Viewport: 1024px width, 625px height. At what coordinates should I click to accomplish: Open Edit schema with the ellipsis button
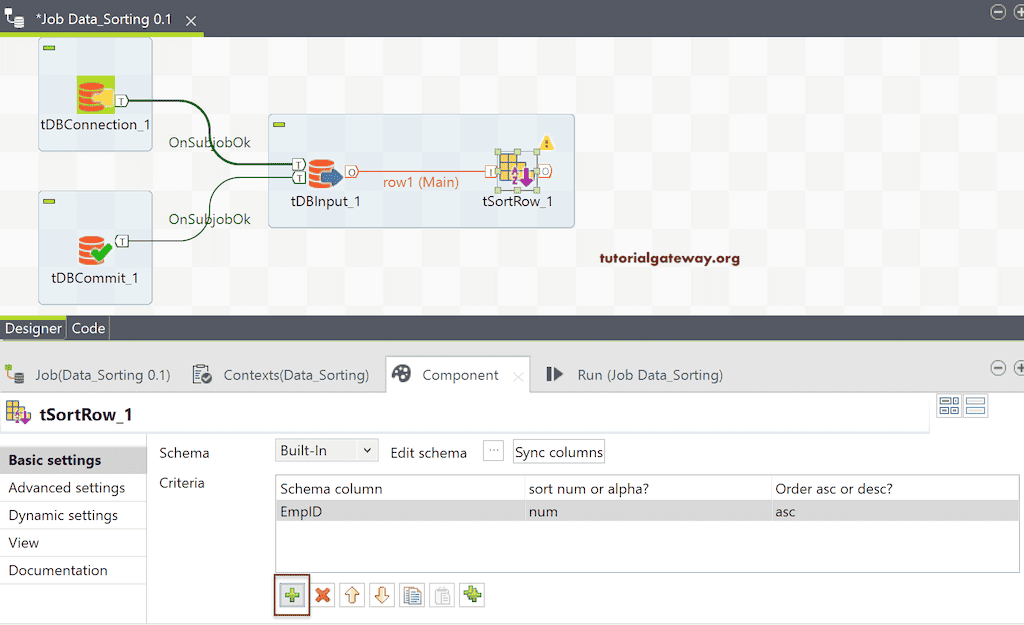click(x=492, y=451)
